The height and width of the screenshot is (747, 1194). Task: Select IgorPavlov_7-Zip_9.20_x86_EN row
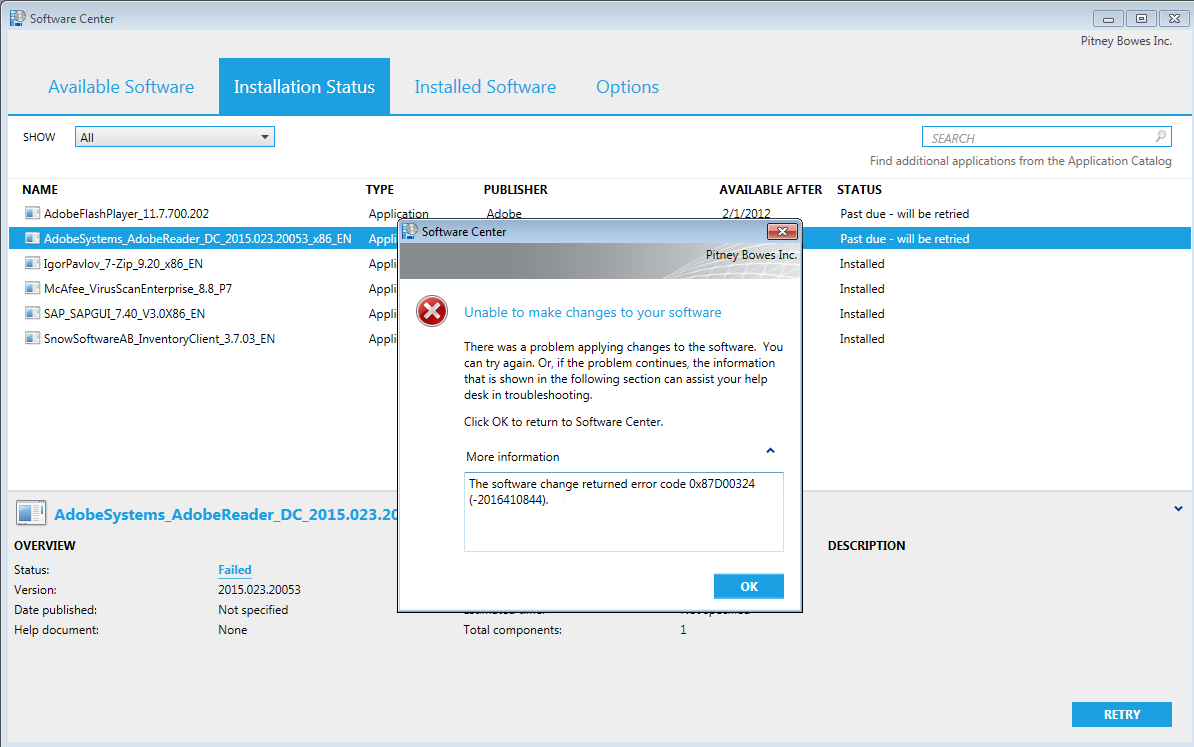coord(599,263)
